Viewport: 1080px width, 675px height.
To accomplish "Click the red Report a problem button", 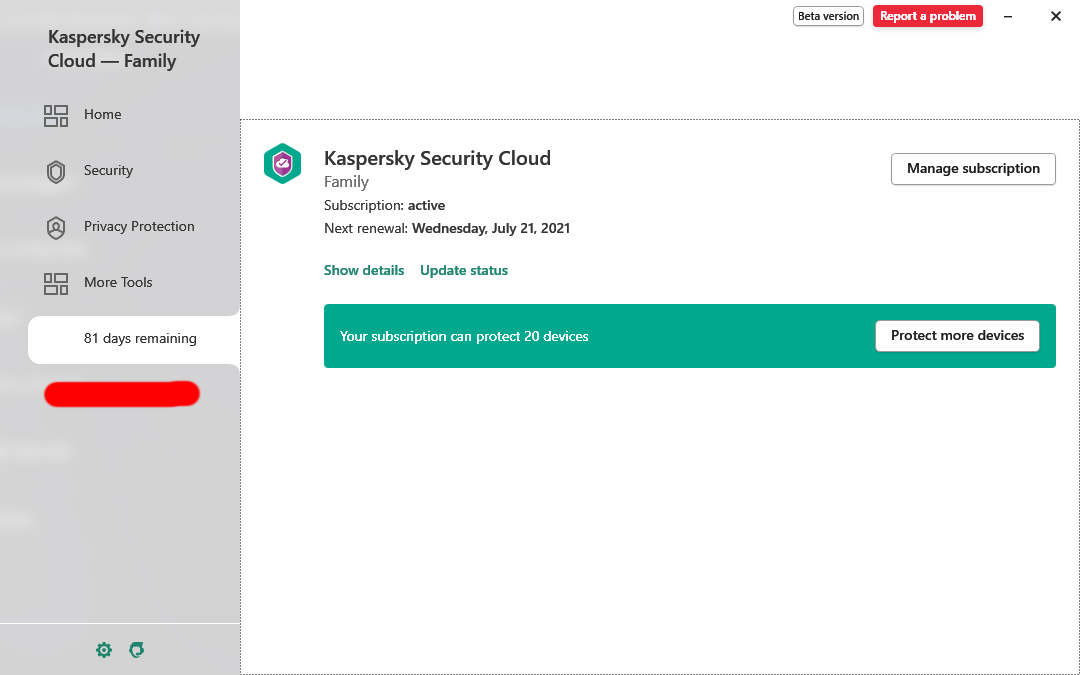I will click(x=927, y=16).
